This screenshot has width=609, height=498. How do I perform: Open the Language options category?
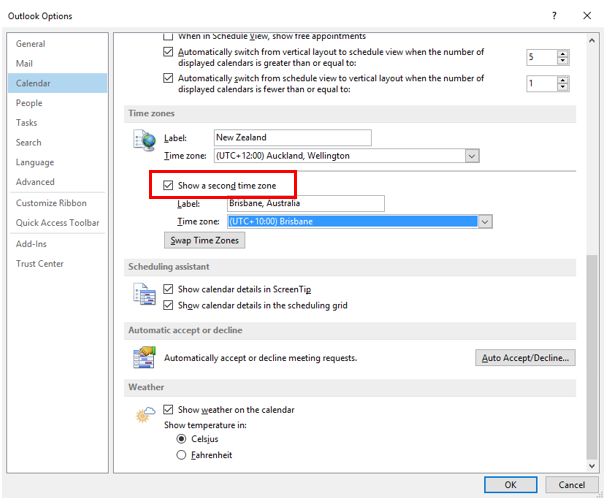(57, 162)
